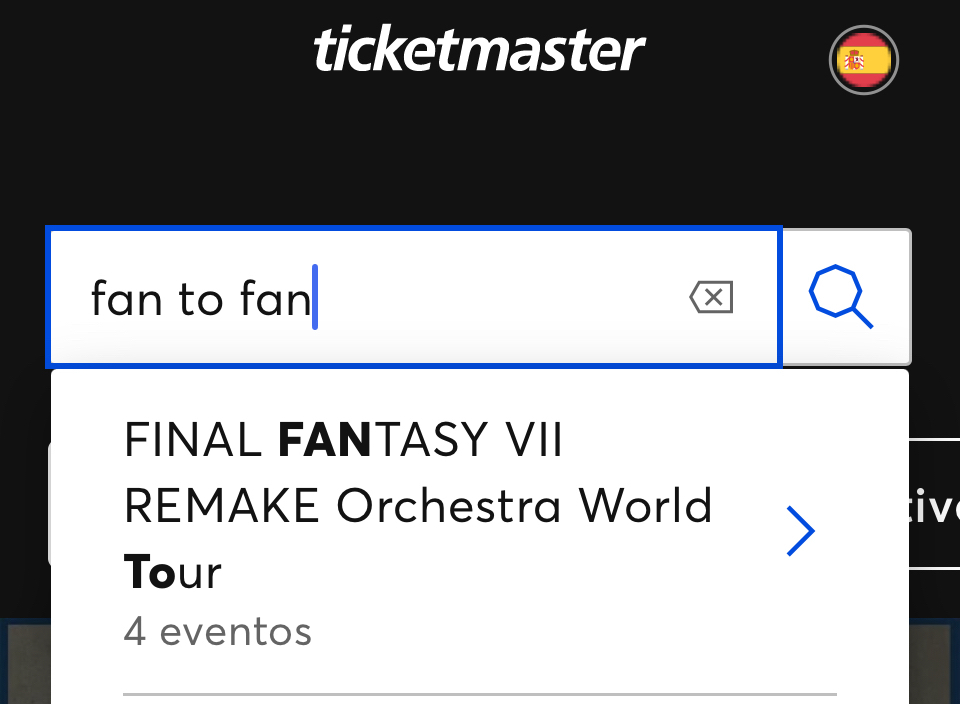Open the Spain flag country selector
Viewport: 960px width, 704px height.
tap(864, 61)
